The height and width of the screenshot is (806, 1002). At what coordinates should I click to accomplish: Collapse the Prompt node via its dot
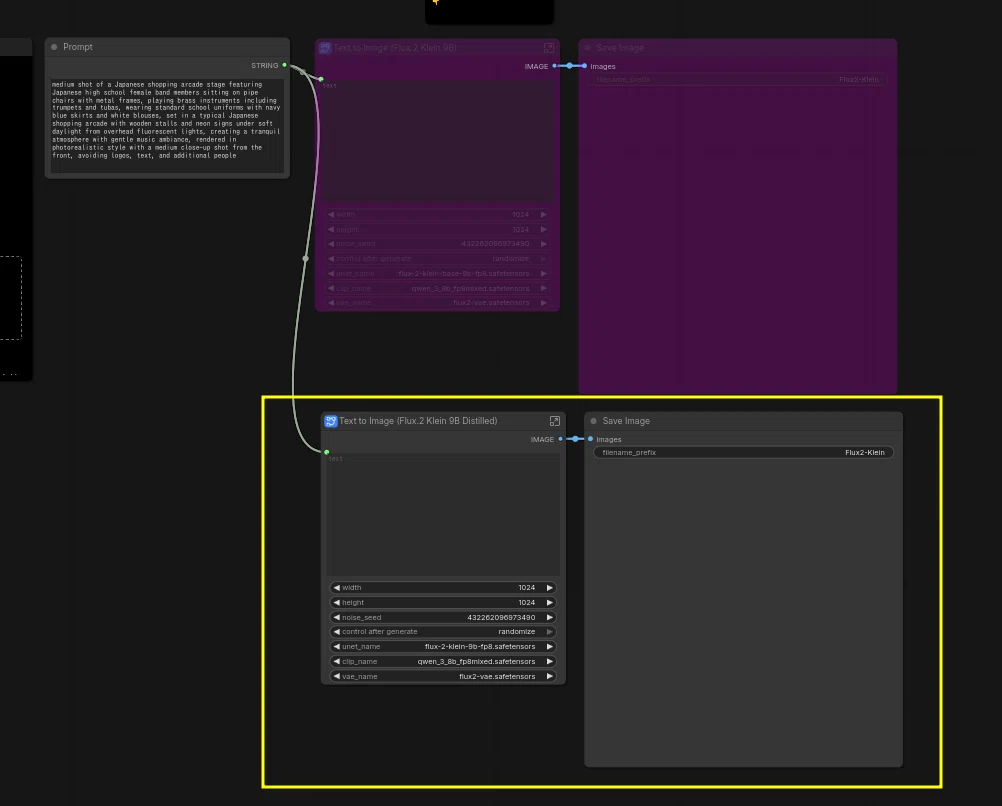(x=54, y=47)
